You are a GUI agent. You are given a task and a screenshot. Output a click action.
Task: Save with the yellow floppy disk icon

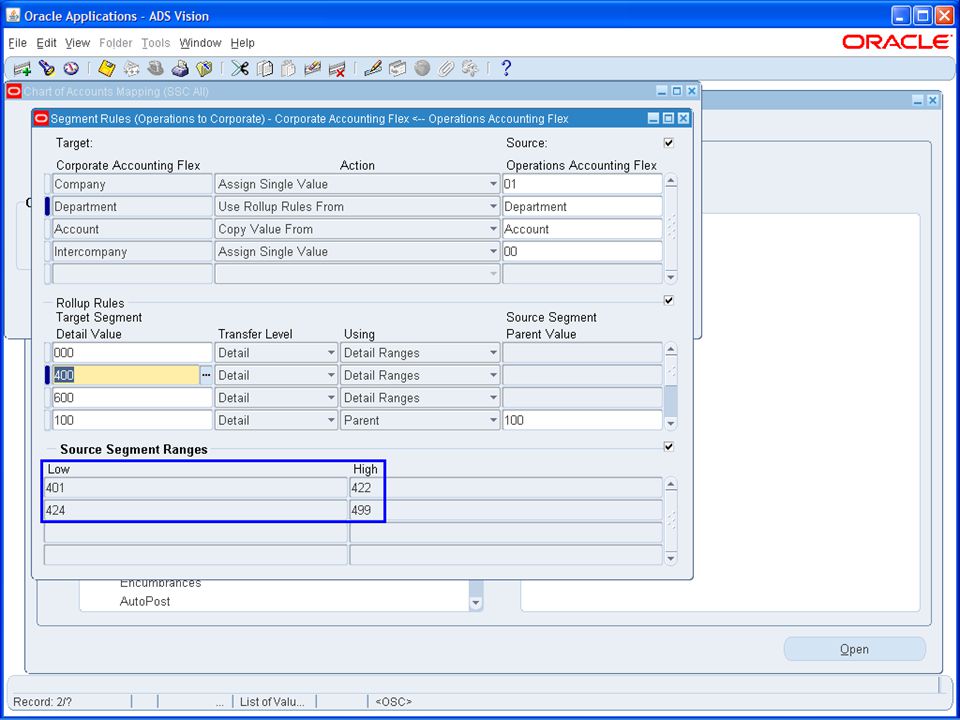(107, 68)
